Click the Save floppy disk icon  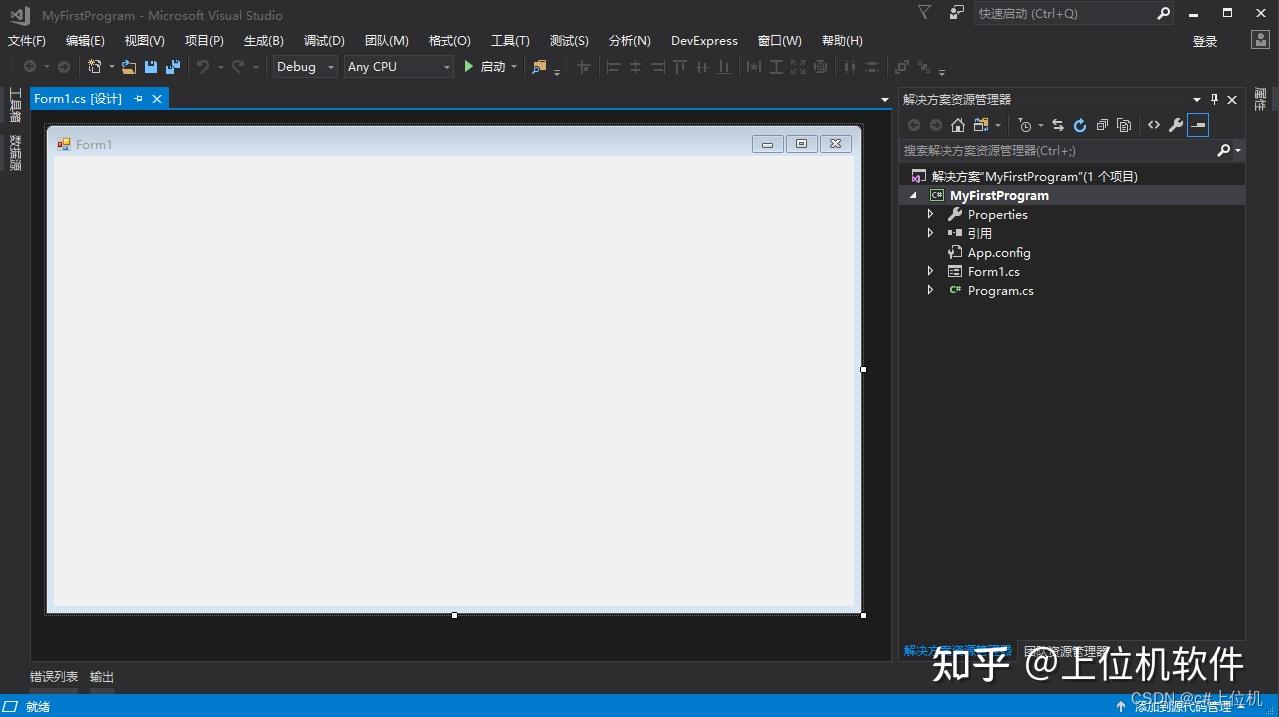(x=151, y=67)
